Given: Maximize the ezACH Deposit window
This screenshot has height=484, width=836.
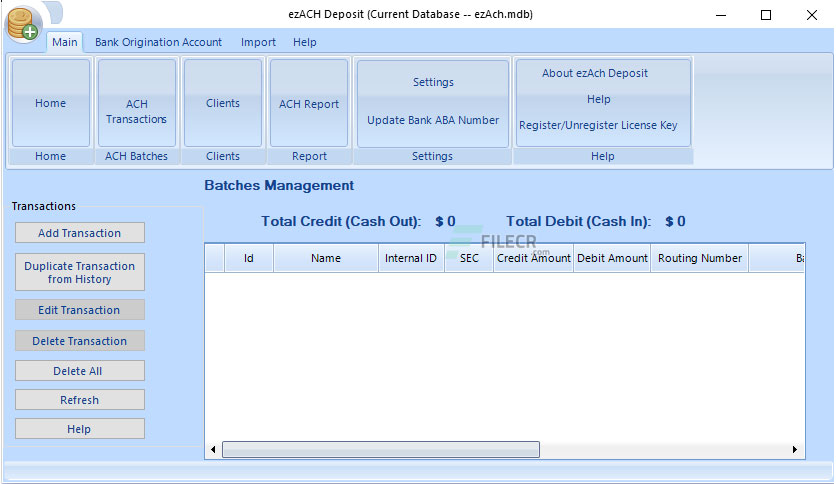Looking at the screenshot, I should 766,15.
